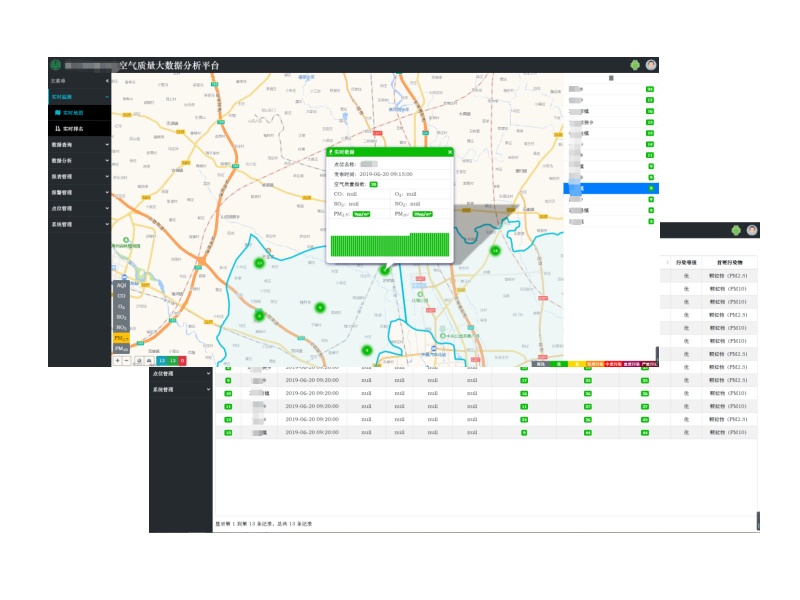Viewport: 800px width, 600px height.
Task: Collapse the sidebar using the 主菜单 arrow
Action: 106,80
